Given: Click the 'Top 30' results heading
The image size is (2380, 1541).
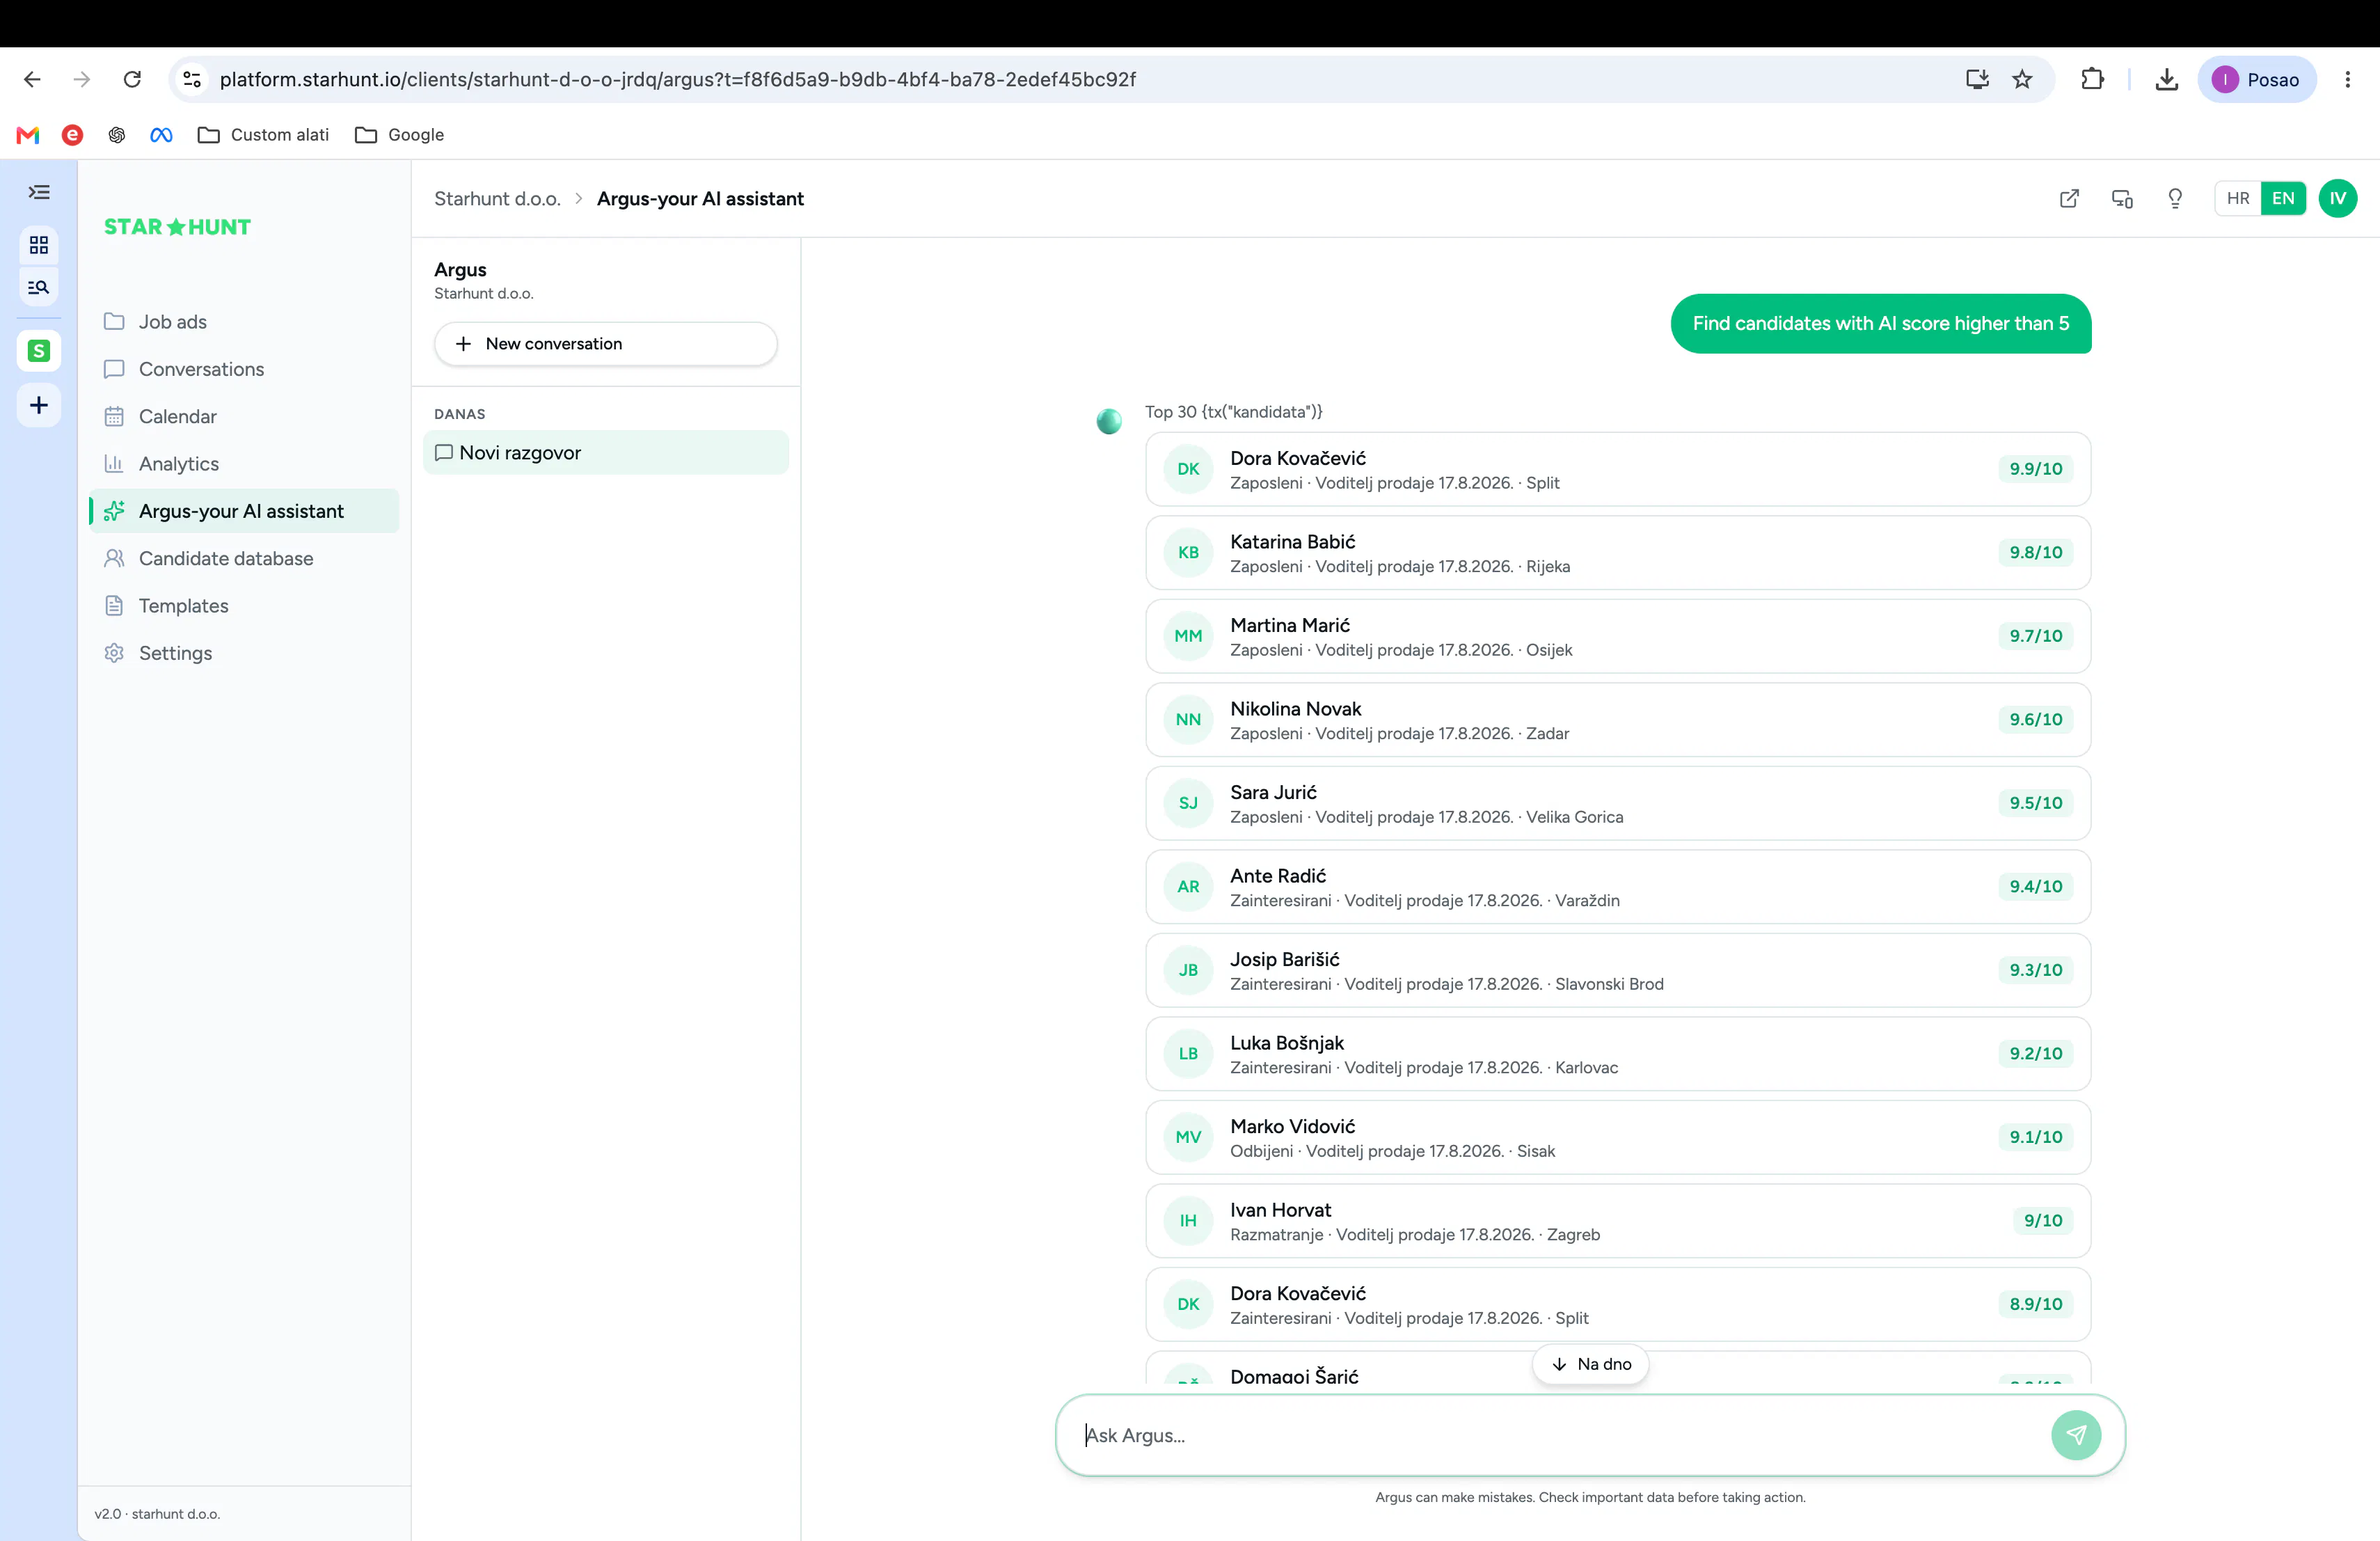Looking at the screenshot, I should click(x=1233, y=412).
